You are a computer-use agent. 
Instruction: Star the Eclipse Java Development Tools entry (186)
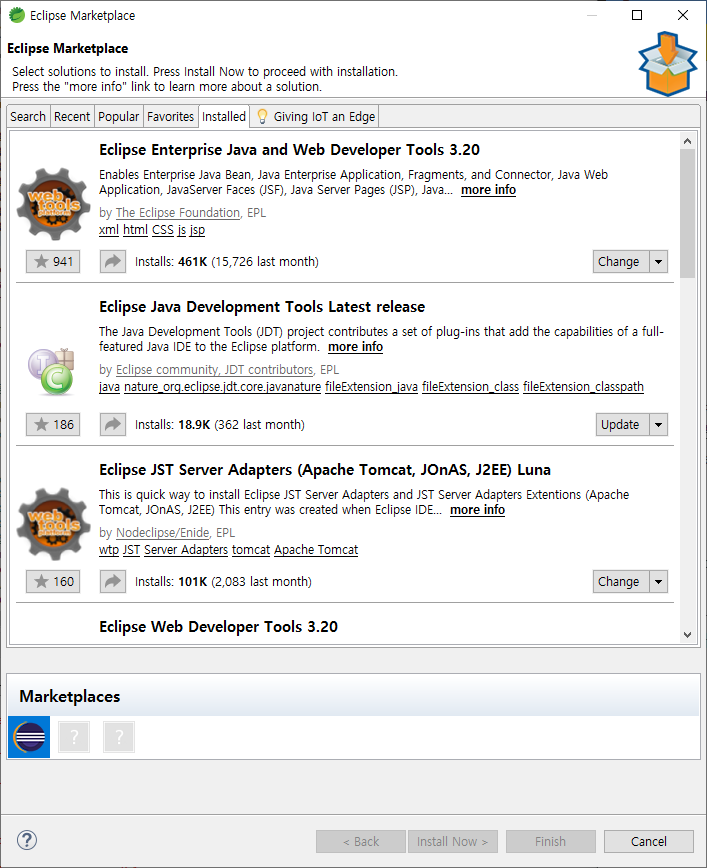[53, 425]
